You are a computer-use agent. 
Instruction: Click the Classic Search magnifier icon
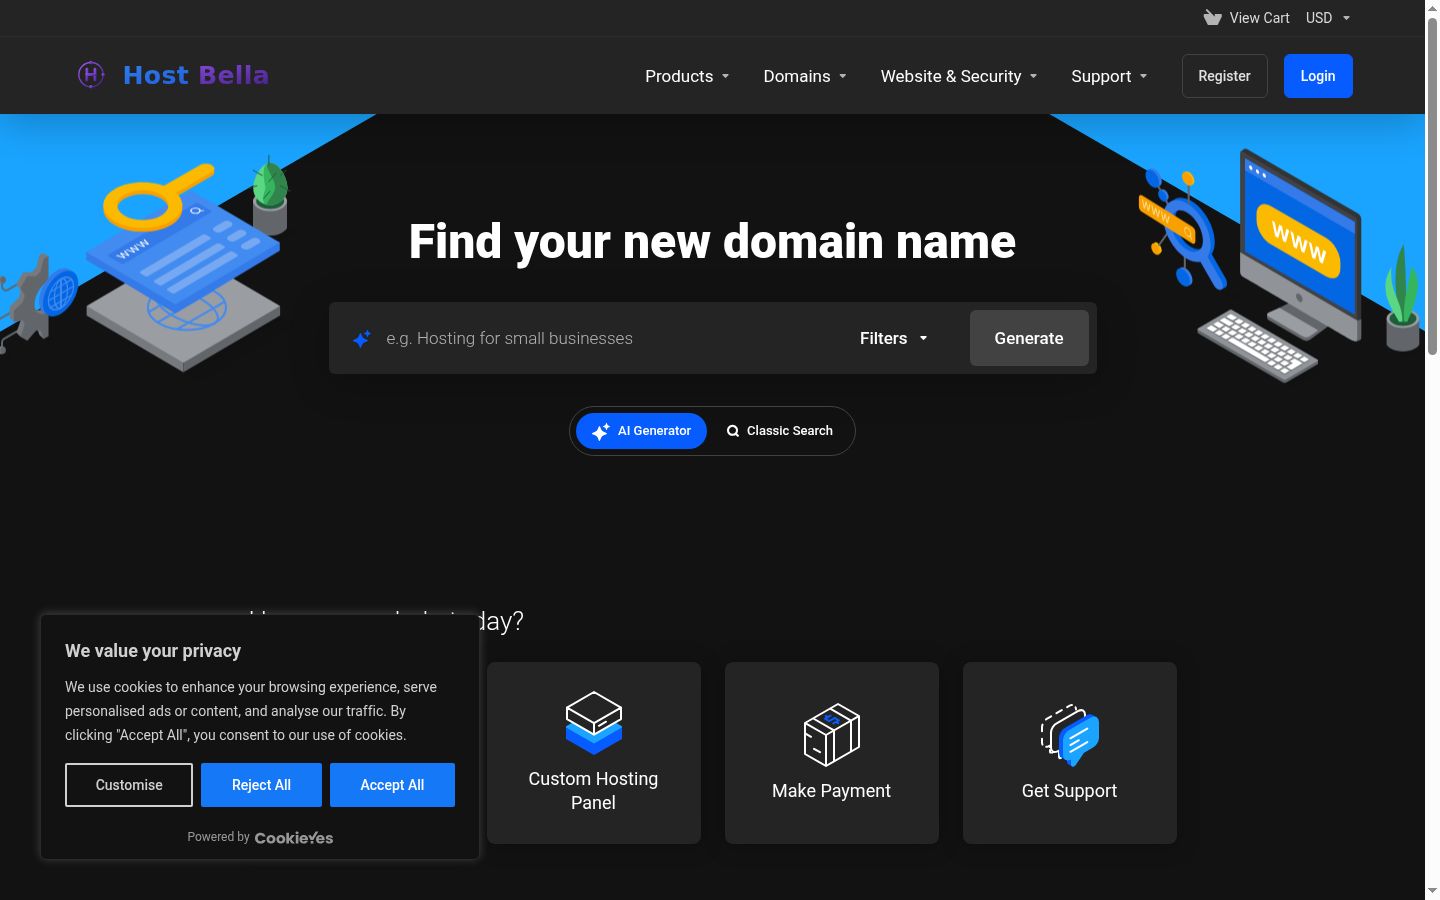click(x=733, y=431)
